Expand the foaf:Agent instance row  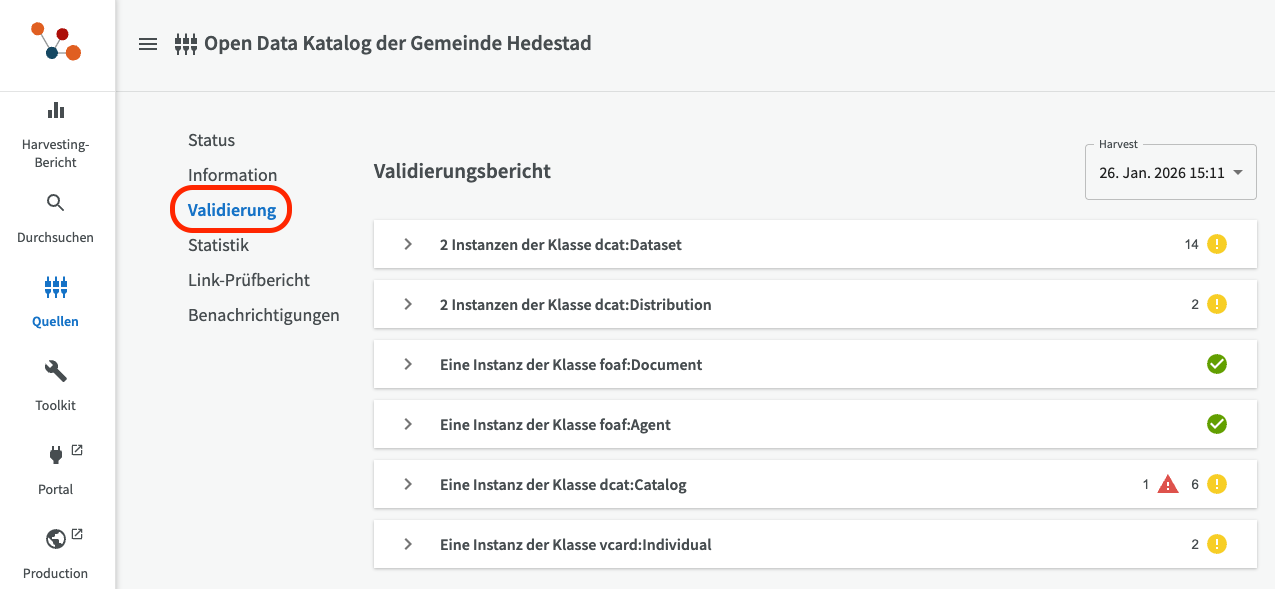pos(408,424)
